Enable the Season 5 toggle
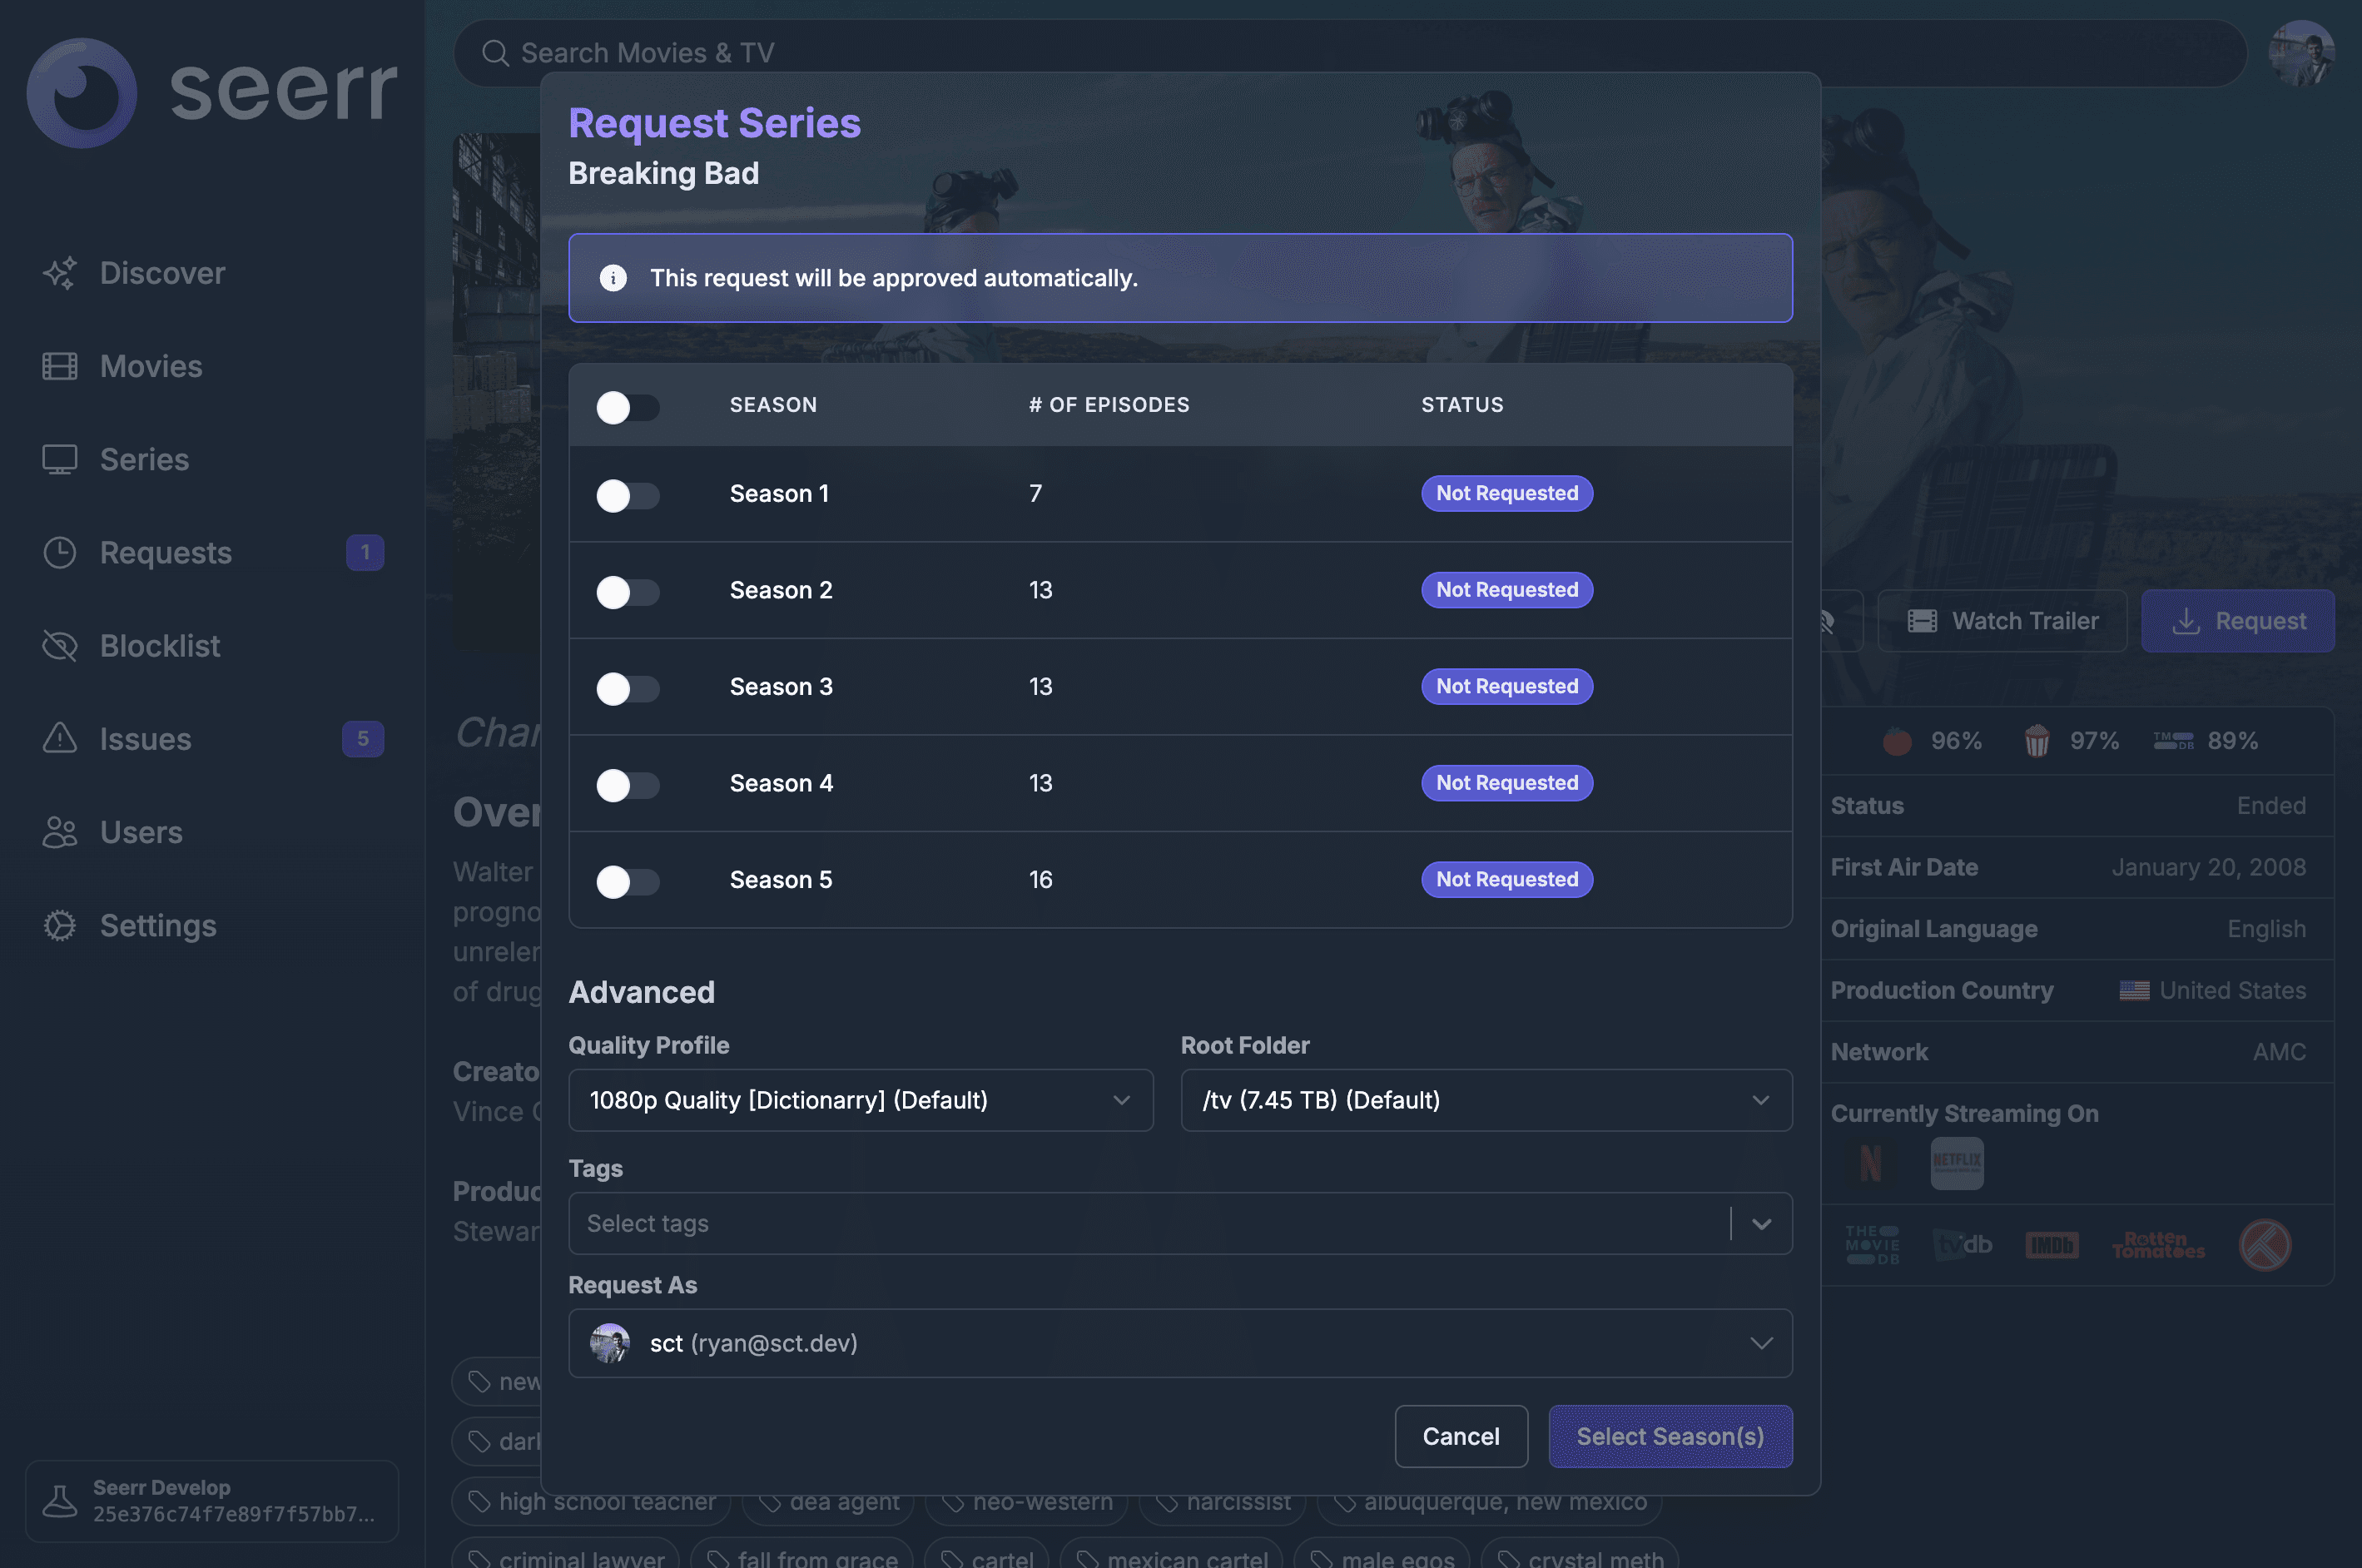 pos(628,881)
